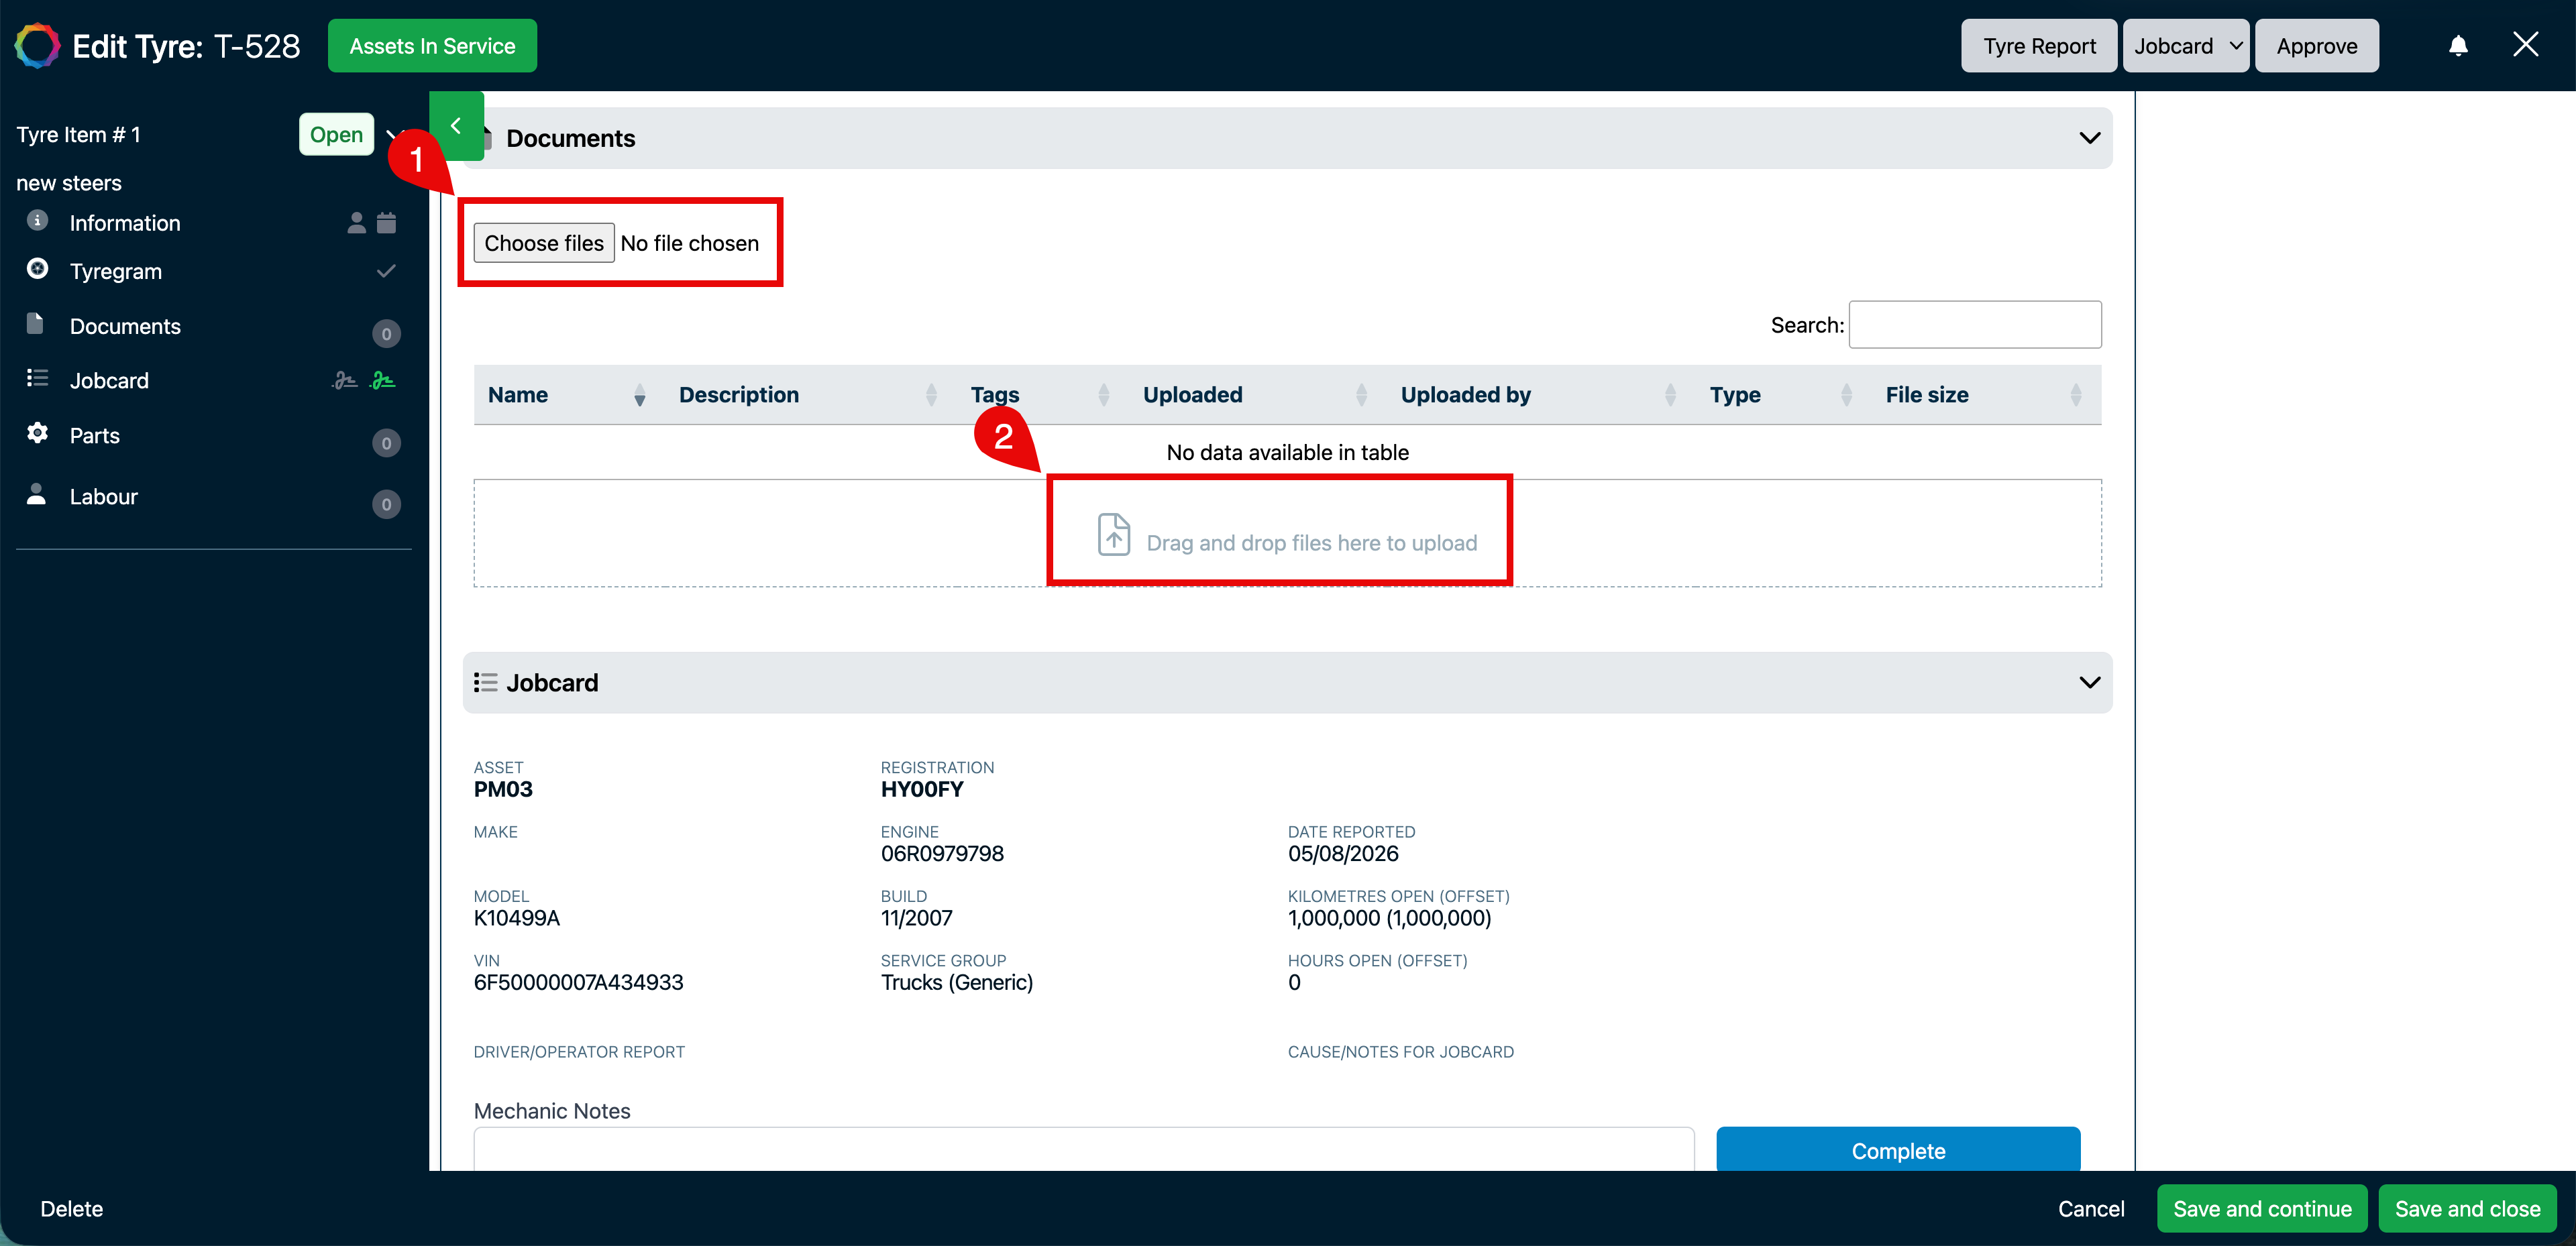Click the Labour count badge

(386, 504)
